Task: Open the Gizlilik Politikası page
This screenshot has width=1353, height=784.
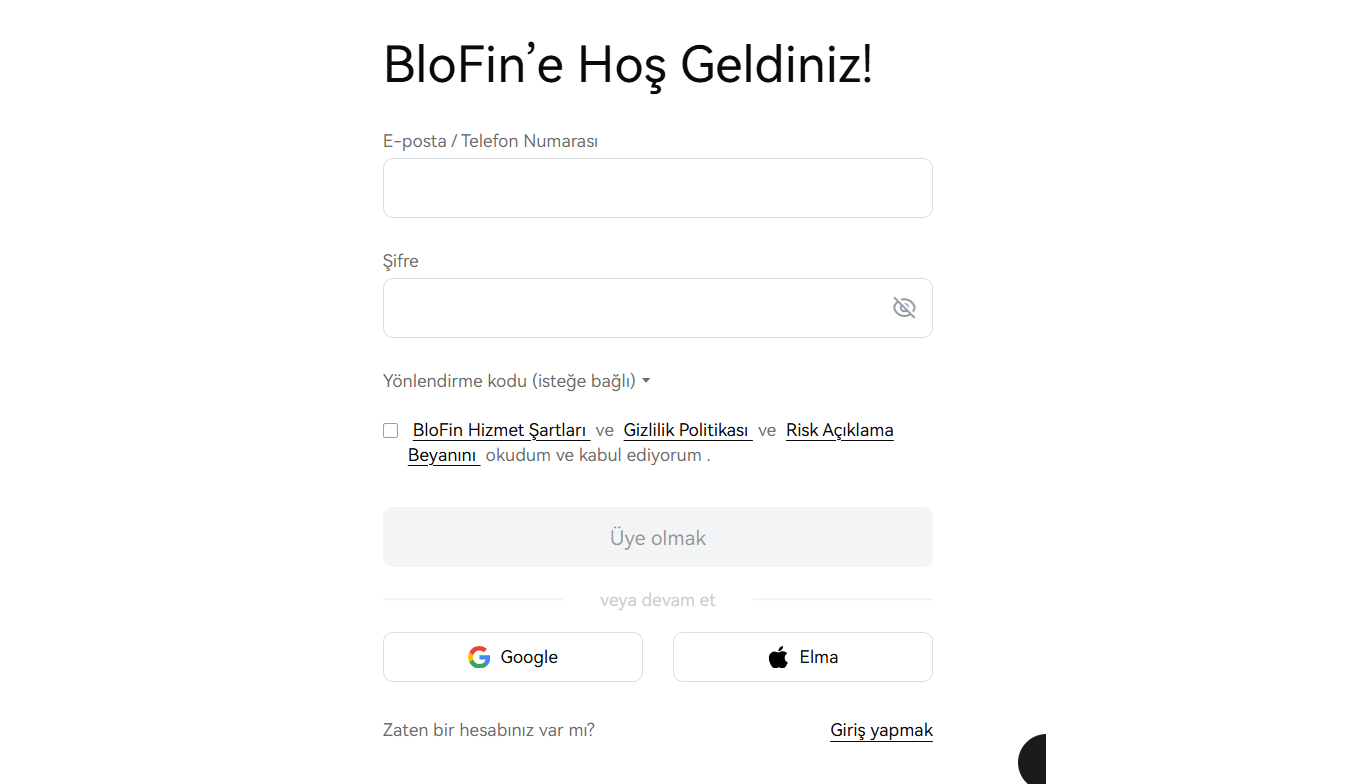Action: click(687, 429)
